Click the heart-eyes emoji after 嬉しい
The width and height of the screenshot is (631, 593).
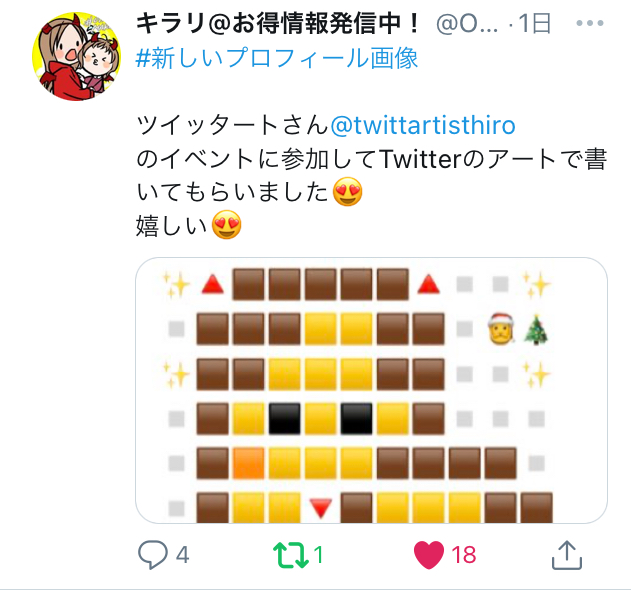[x=227, y=225]
